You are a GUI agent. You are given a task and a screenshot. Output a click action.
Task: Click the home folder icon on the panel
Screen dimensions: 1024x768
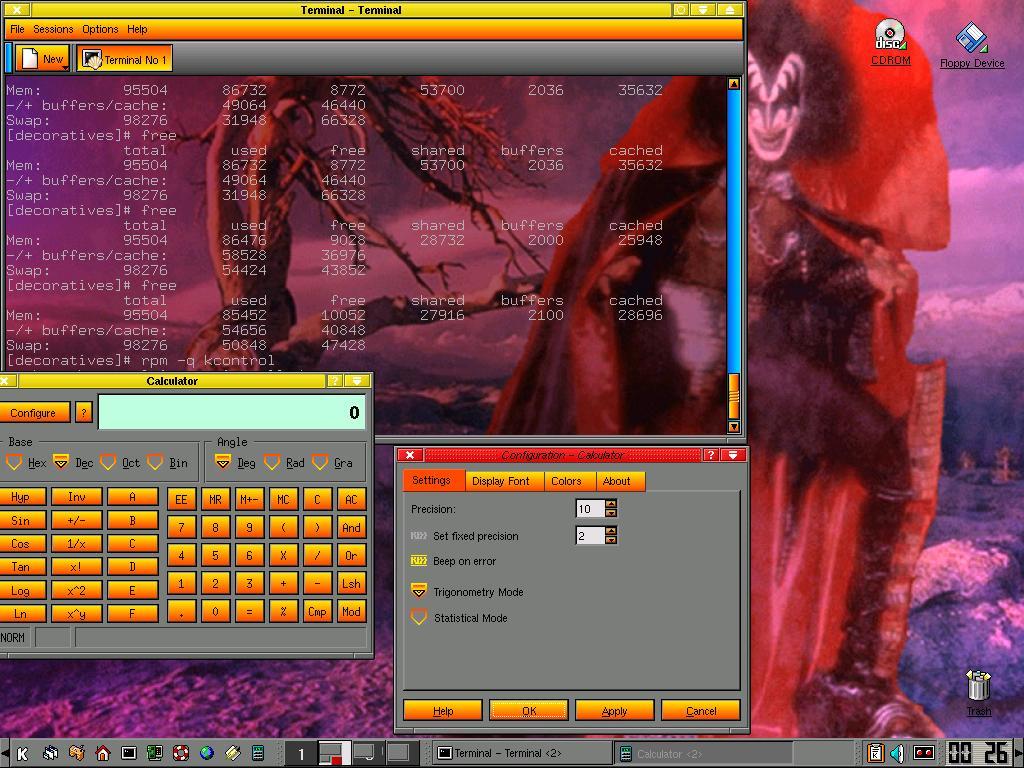click(x=103, y=754)
